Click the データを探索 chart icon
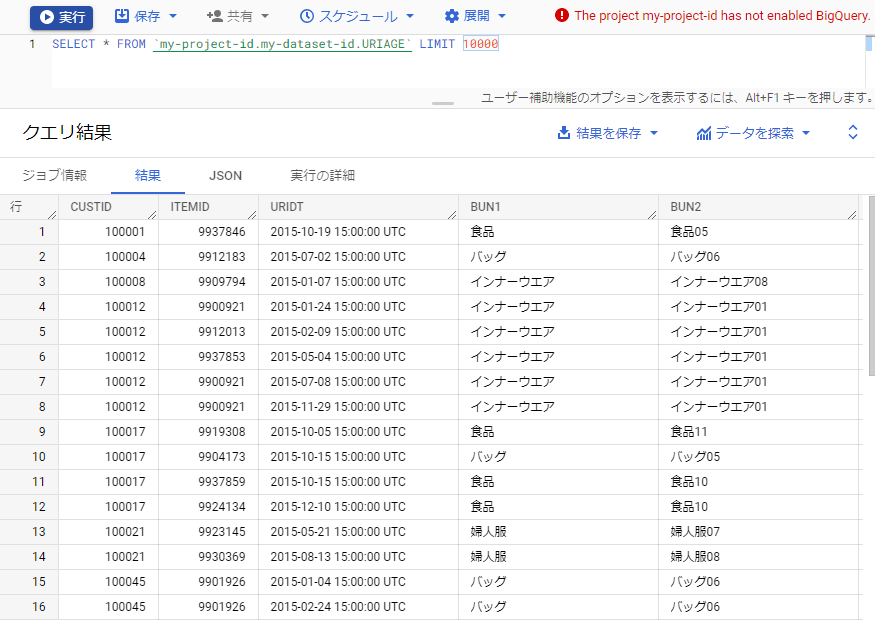This screenshot has height=620, width=875. click(704, 133)
